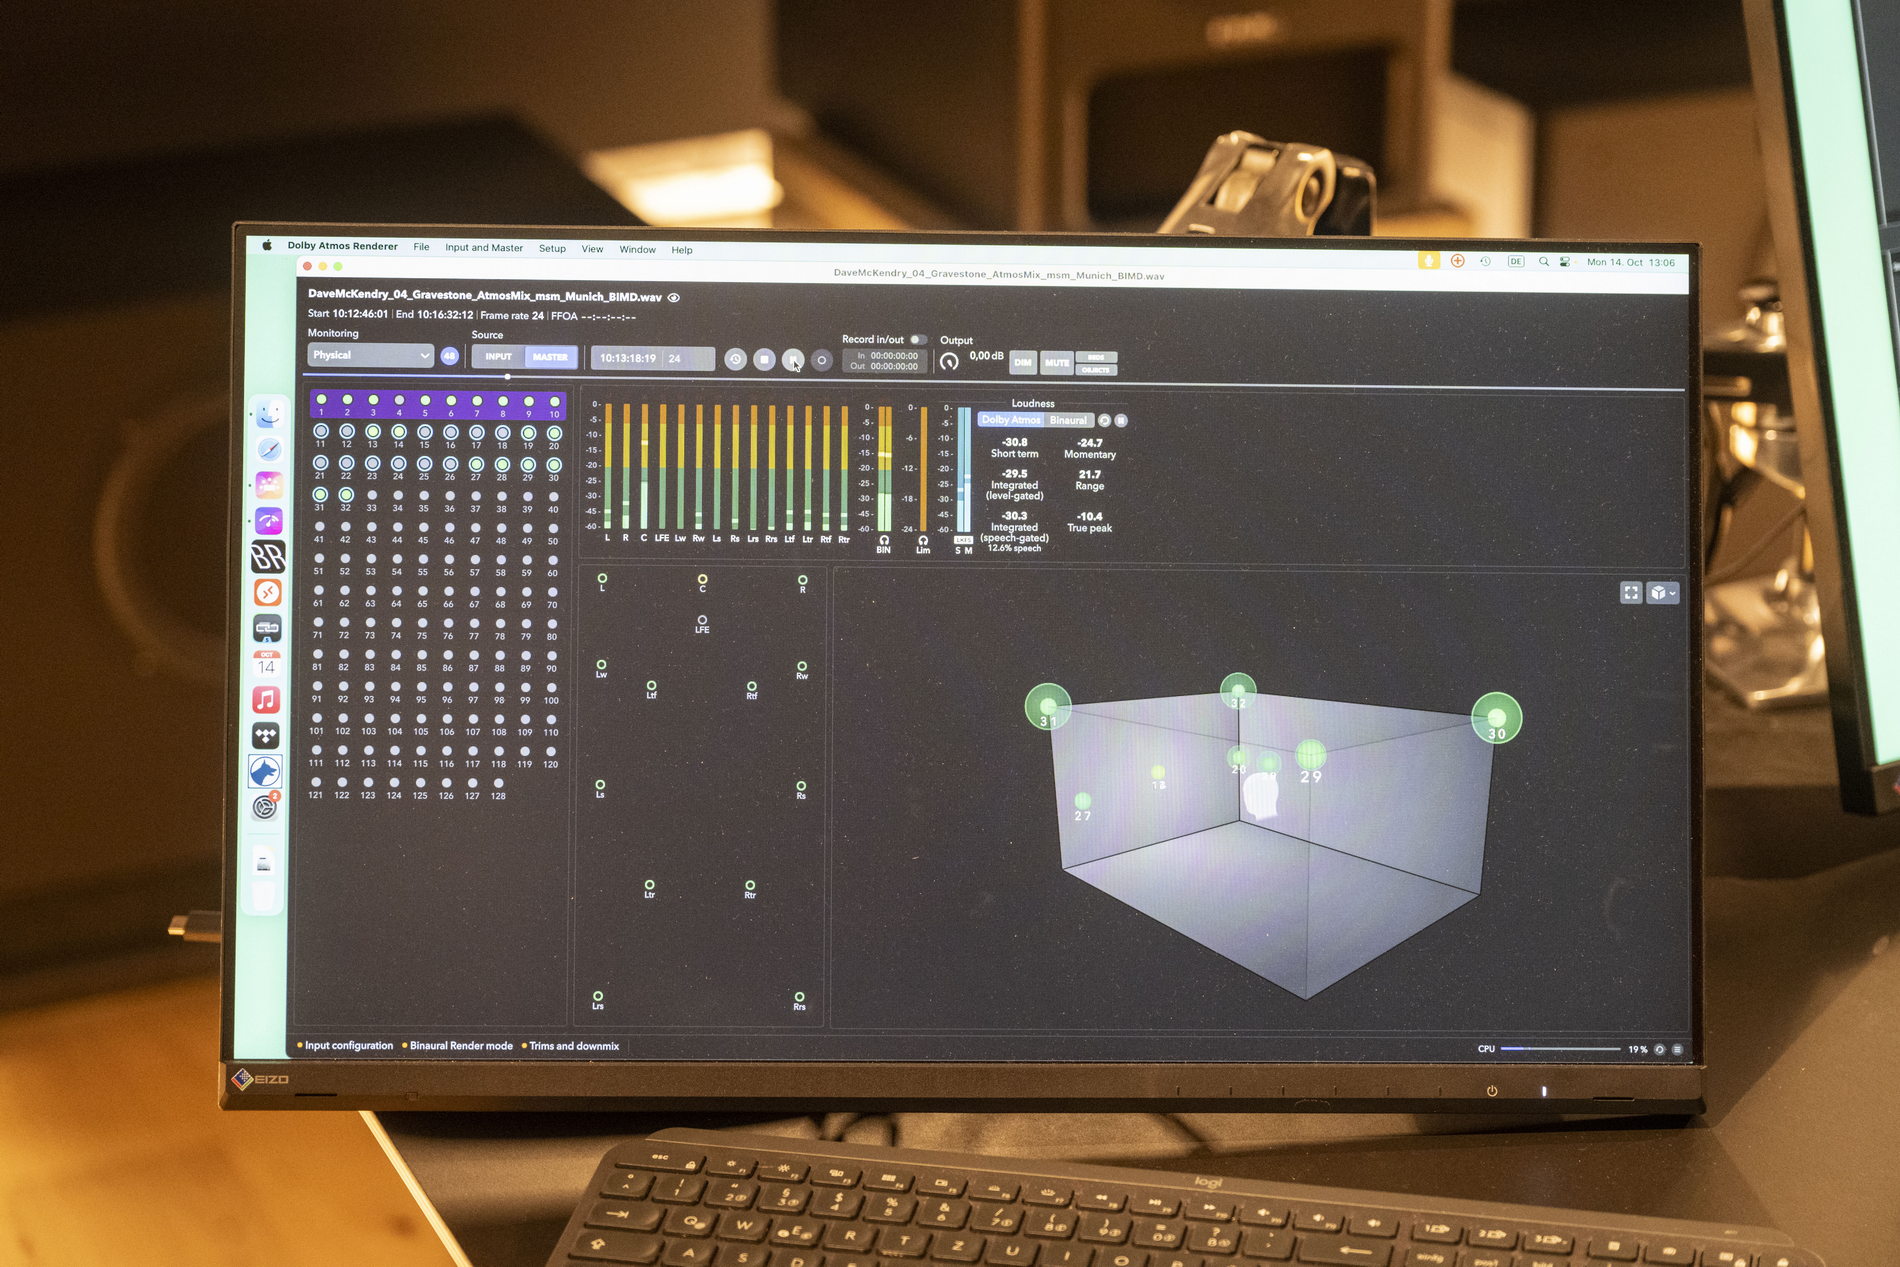Click the output level knob icon
Viewport: 1900px width, 1267px height.
(x=949, y=361)
